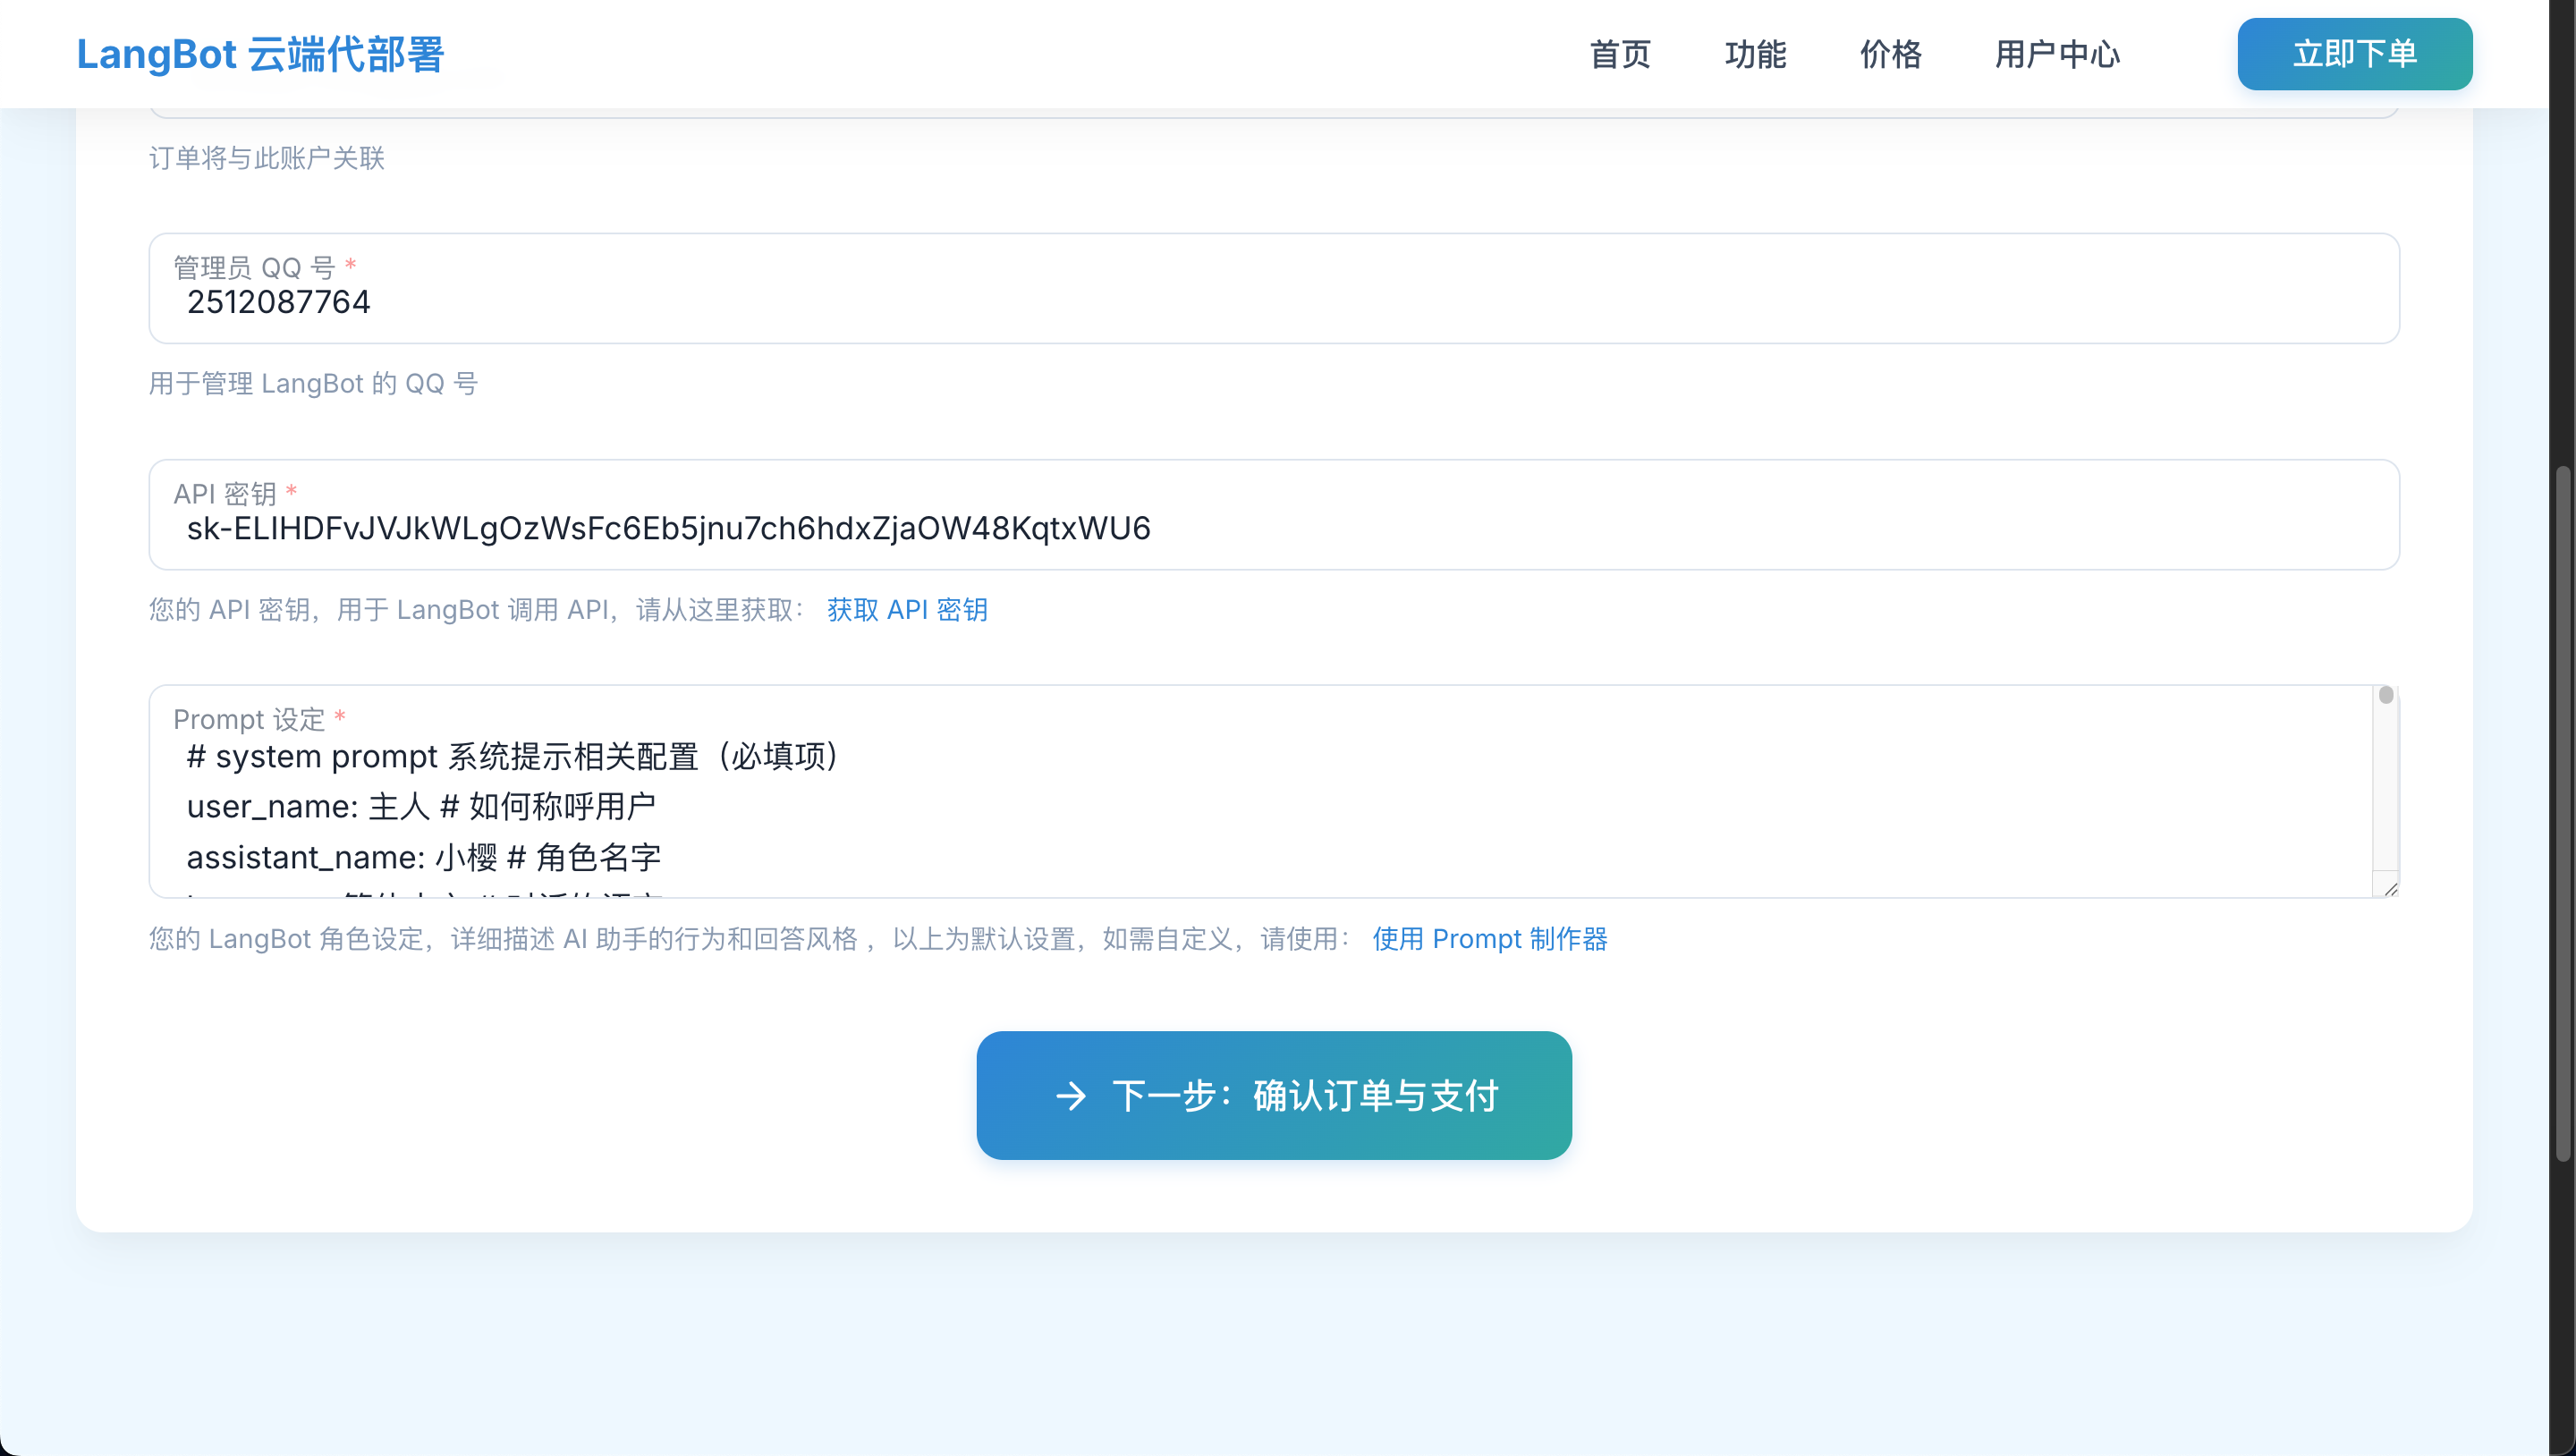The height and width of the screenshot is (1456, 2576).
Task: Click the assistant_name: 小樱 prompt line
Action: click(x=424, y=857)
